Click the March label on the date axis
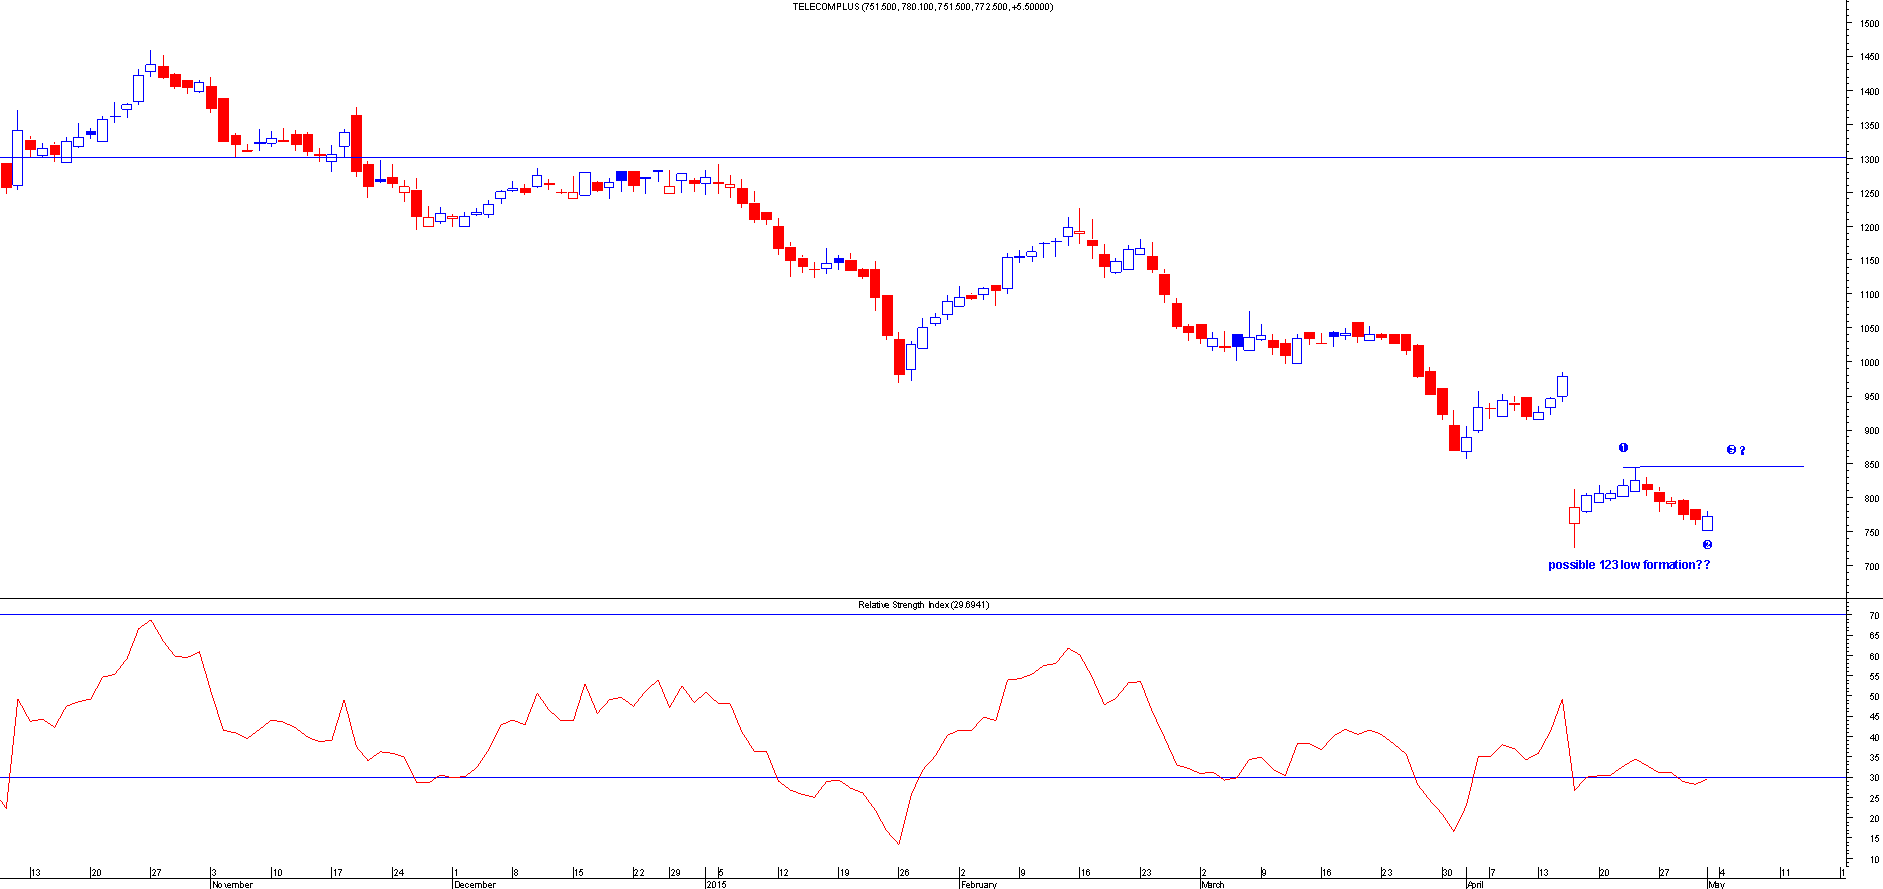 pos(1212,884)
